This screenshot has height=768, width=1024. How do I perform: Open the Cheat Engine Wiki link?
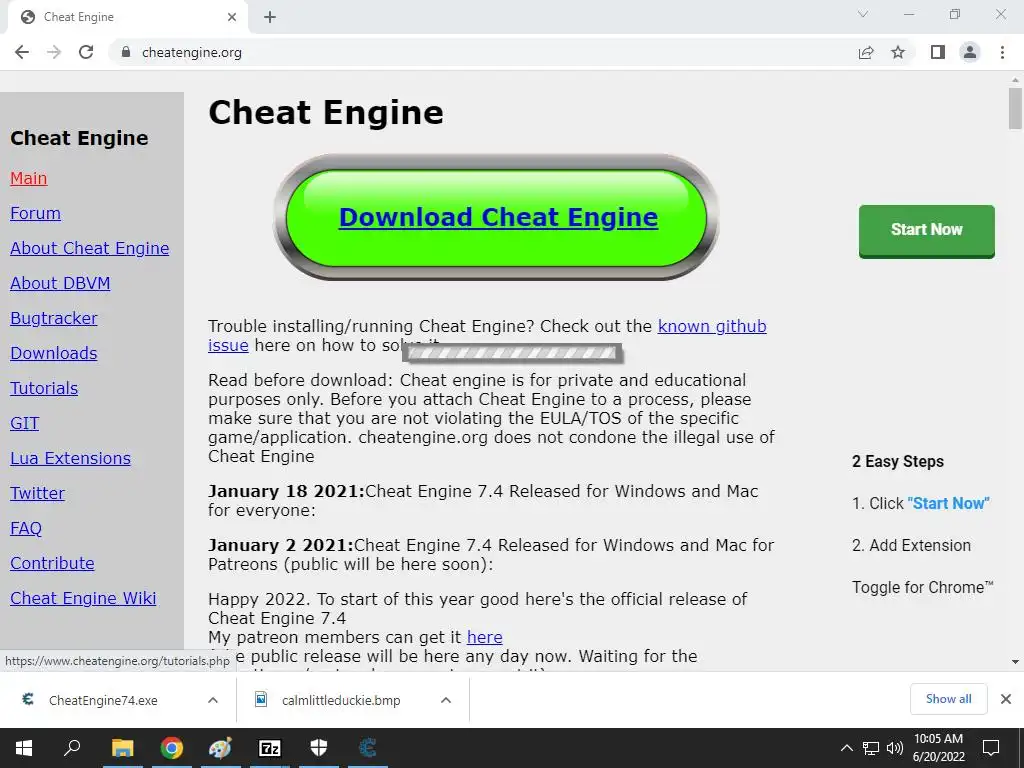83,598
